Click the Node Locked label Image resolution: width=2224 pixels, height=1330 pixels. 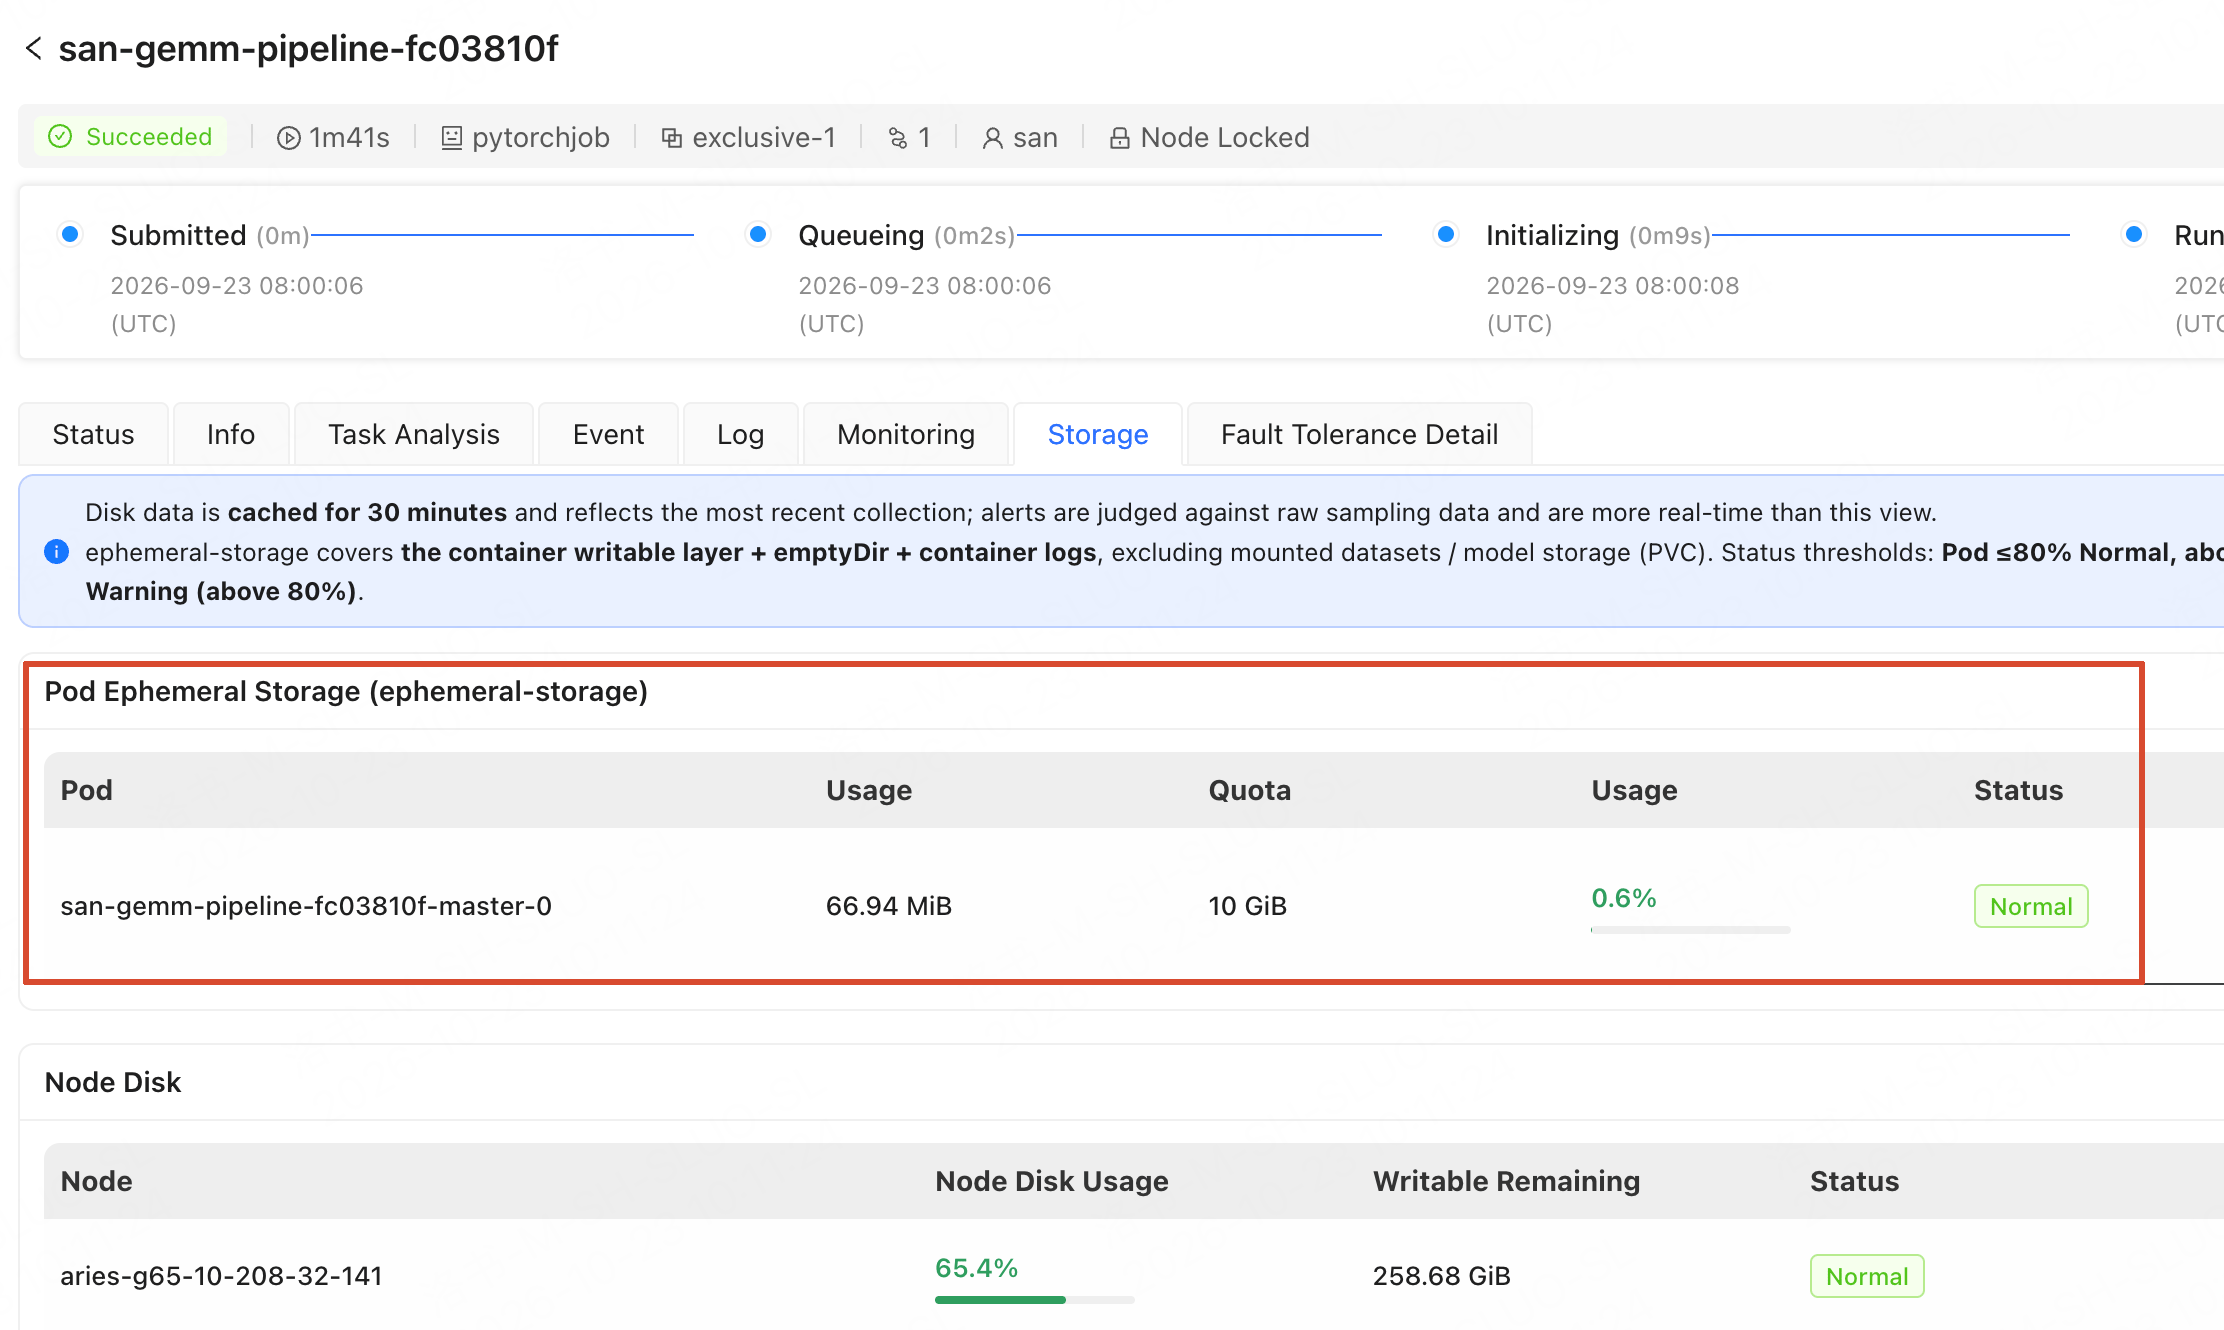tap(1225, 138)
